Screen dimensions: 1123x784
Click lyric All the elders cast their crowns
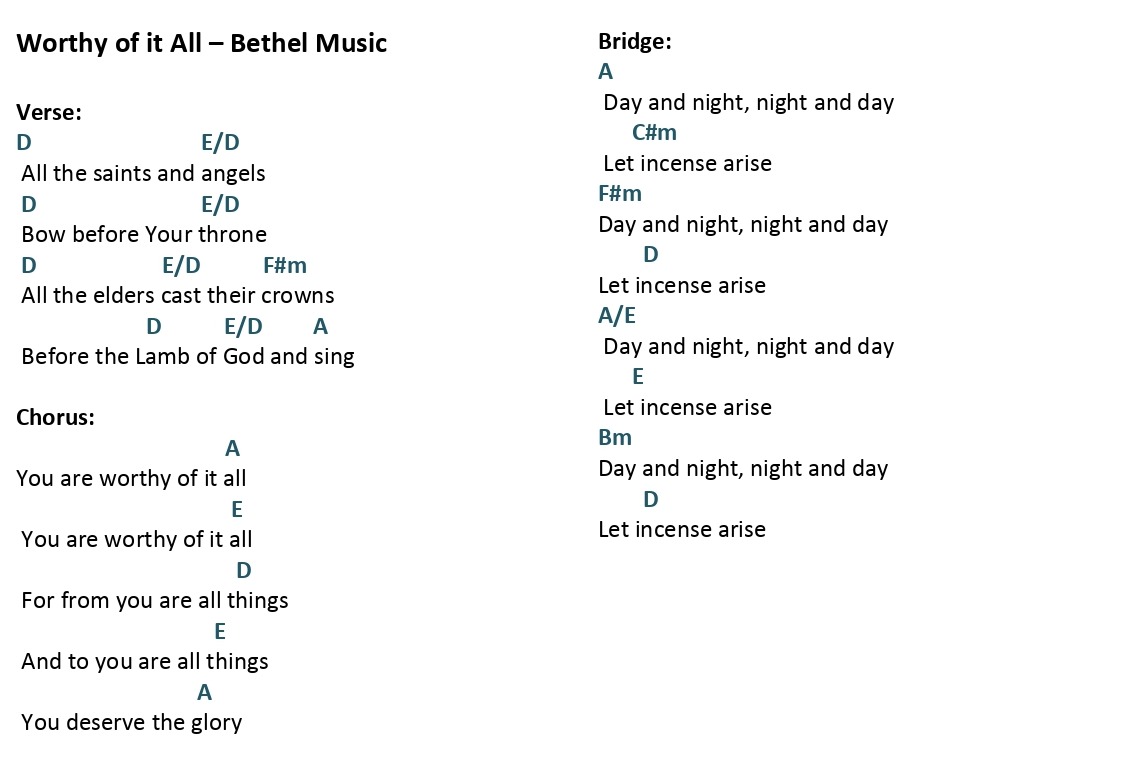pos(178,296)
